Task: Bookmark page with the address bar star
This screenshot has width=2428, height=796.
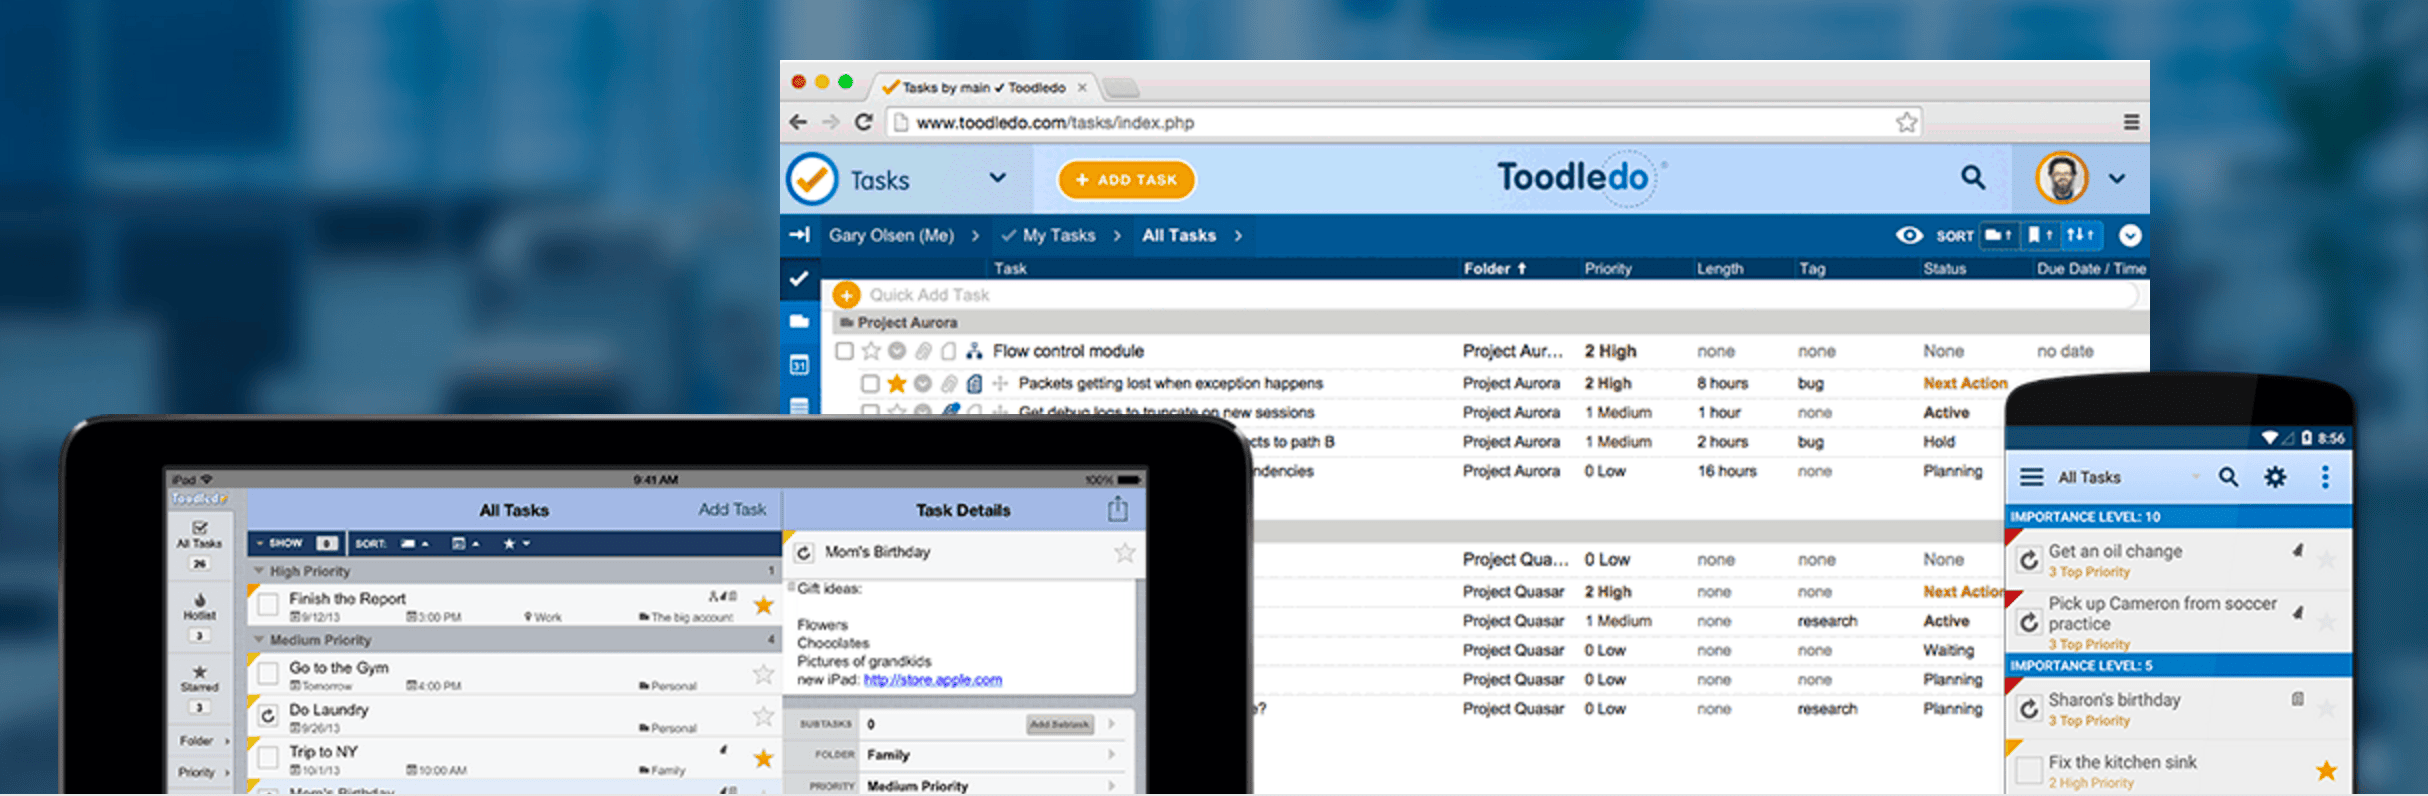Action: 1906,122
